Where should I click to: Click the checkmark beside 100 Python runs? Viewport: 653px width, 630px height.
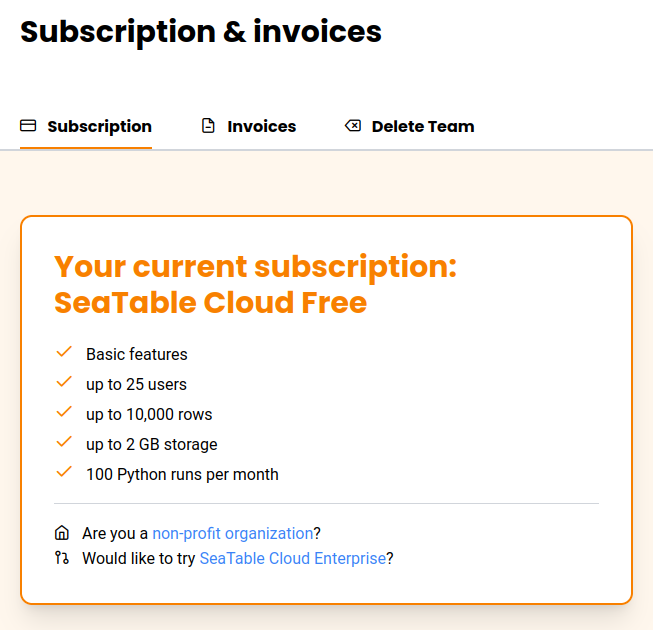pyautogui.click(x=65, y=472)
